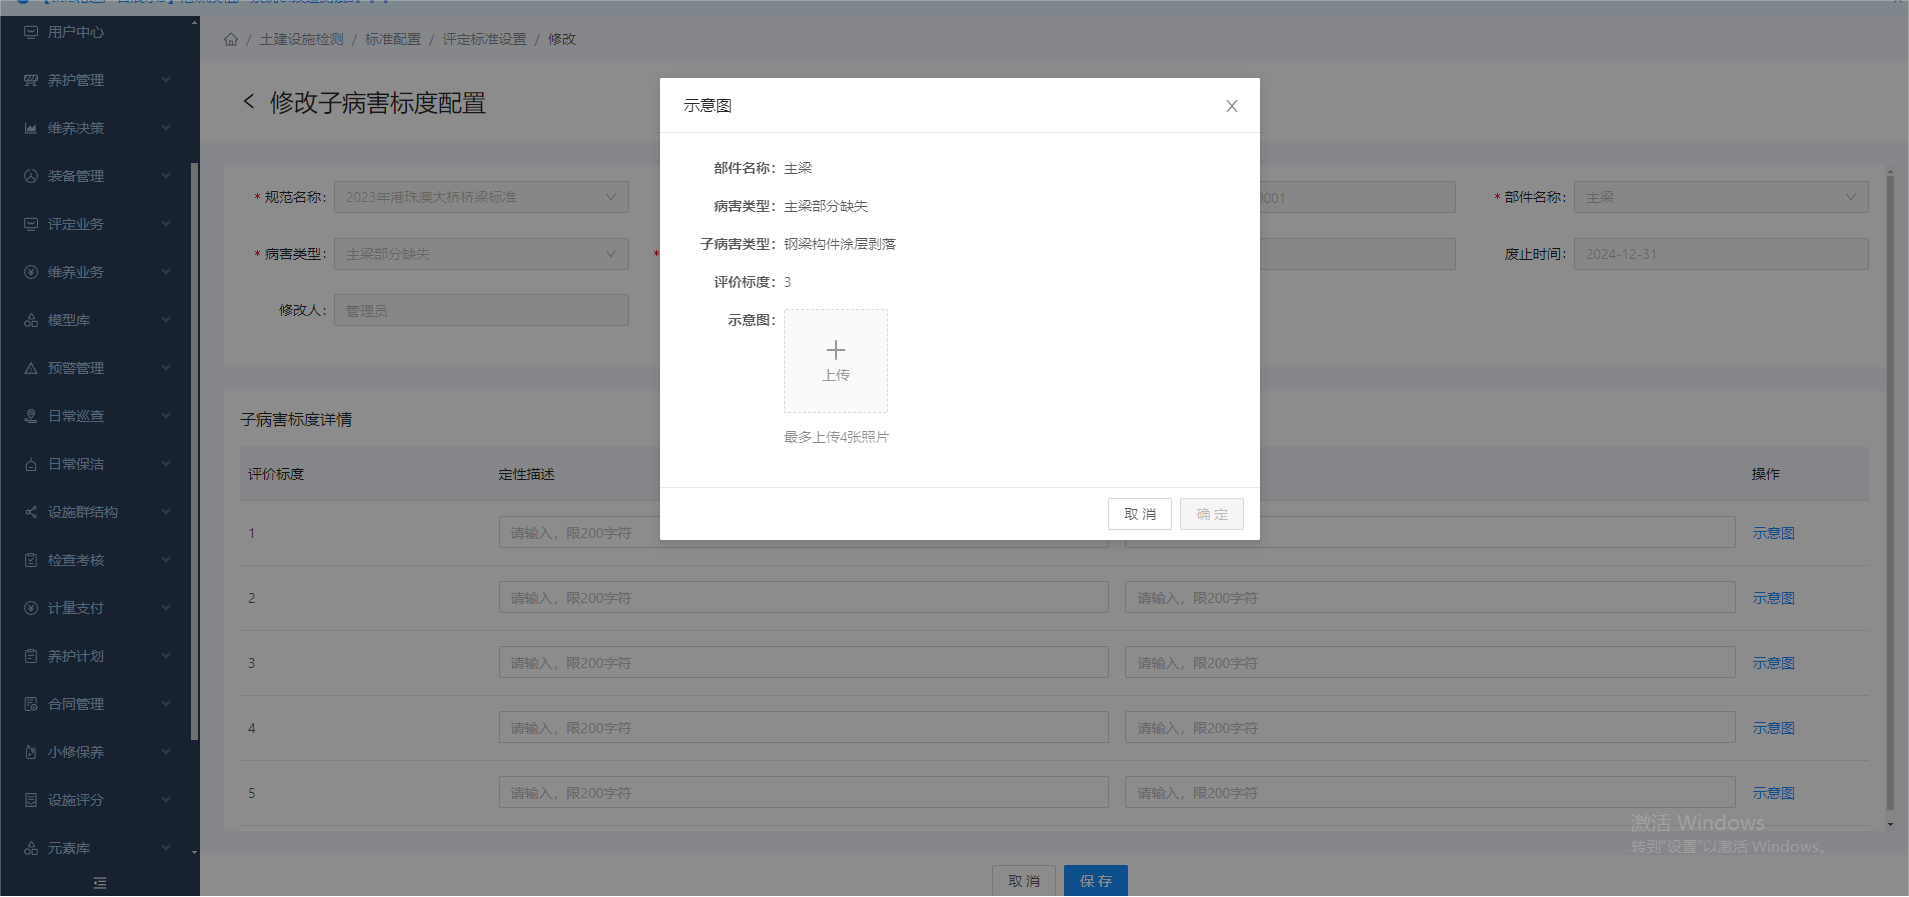Viewport: 1909px width, 897px height.
Task: Click the 评定业务 sidebar icon
Action: pos(31,224)
